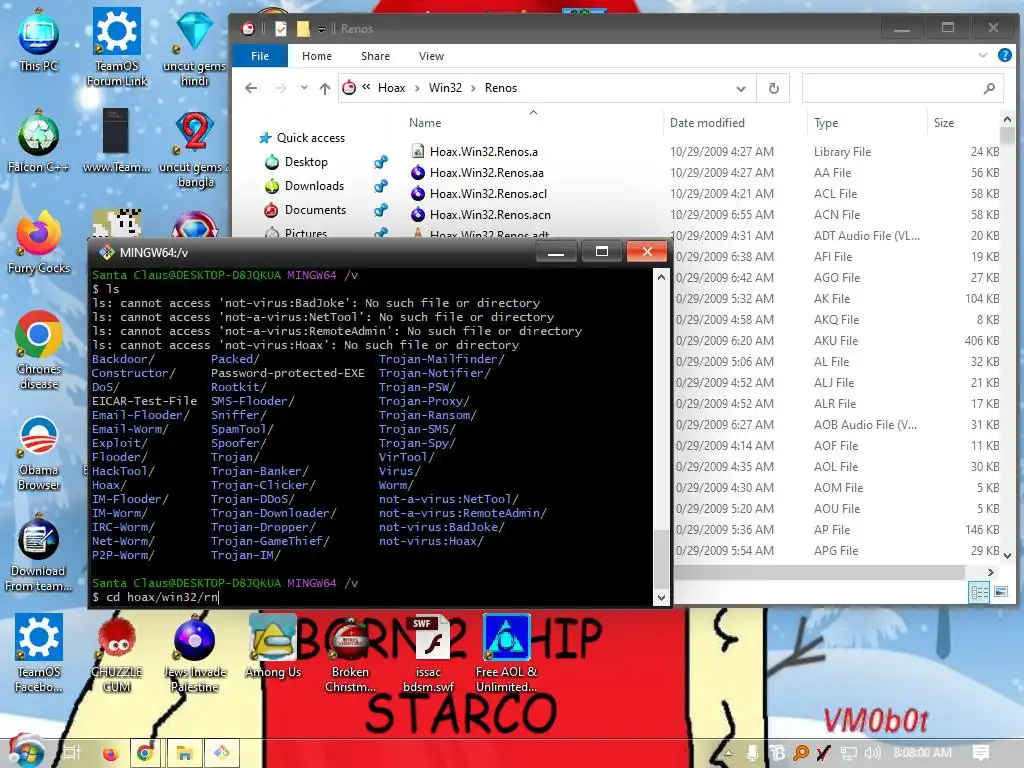
Task: Sort files by Date modified column
Action: click(707, 123)
